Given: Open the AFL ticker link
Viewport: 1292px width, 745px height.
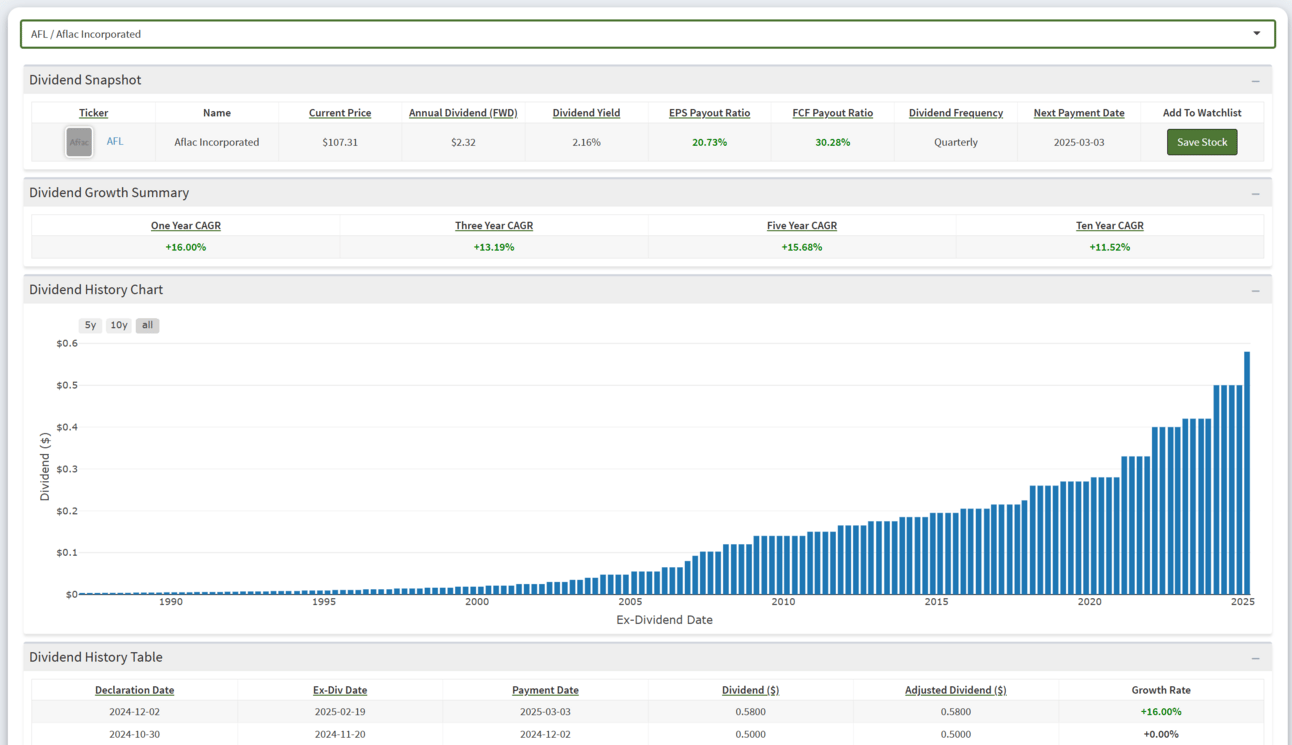Looking at the screenshot, I should (115, 142).
